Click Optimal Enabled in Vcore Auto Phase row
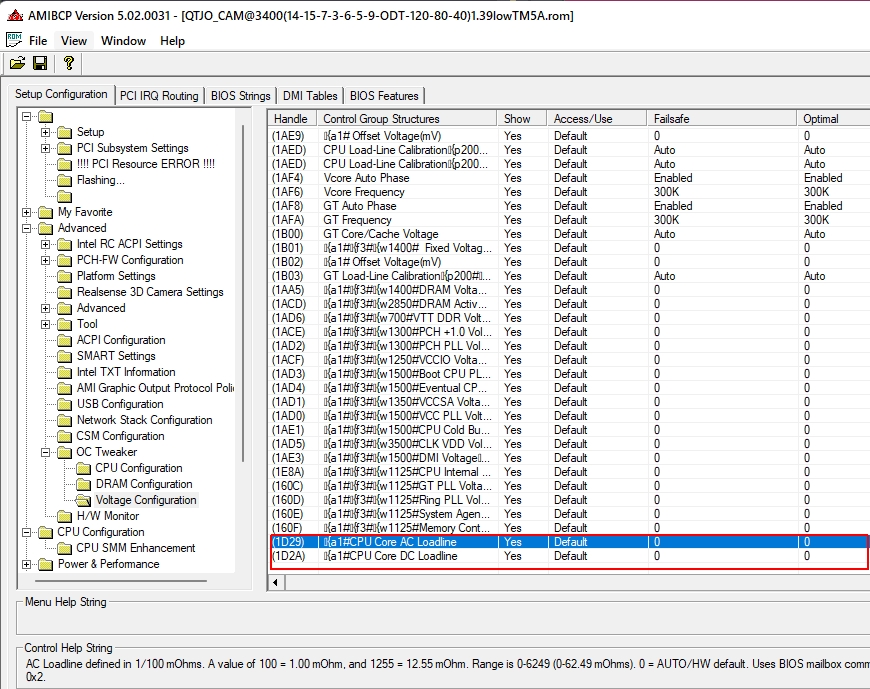 [x=823, y=178]
